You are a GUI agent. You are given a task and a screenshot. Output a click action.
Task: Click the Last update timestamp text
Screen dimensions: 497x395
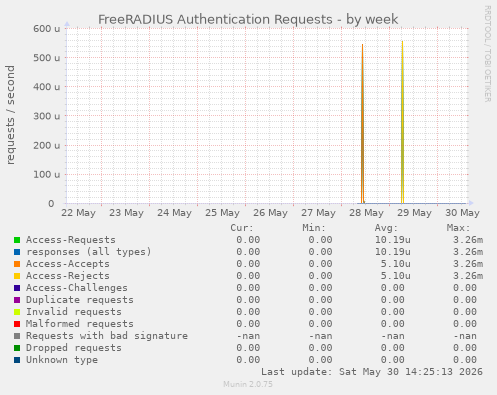click(372, 372)
